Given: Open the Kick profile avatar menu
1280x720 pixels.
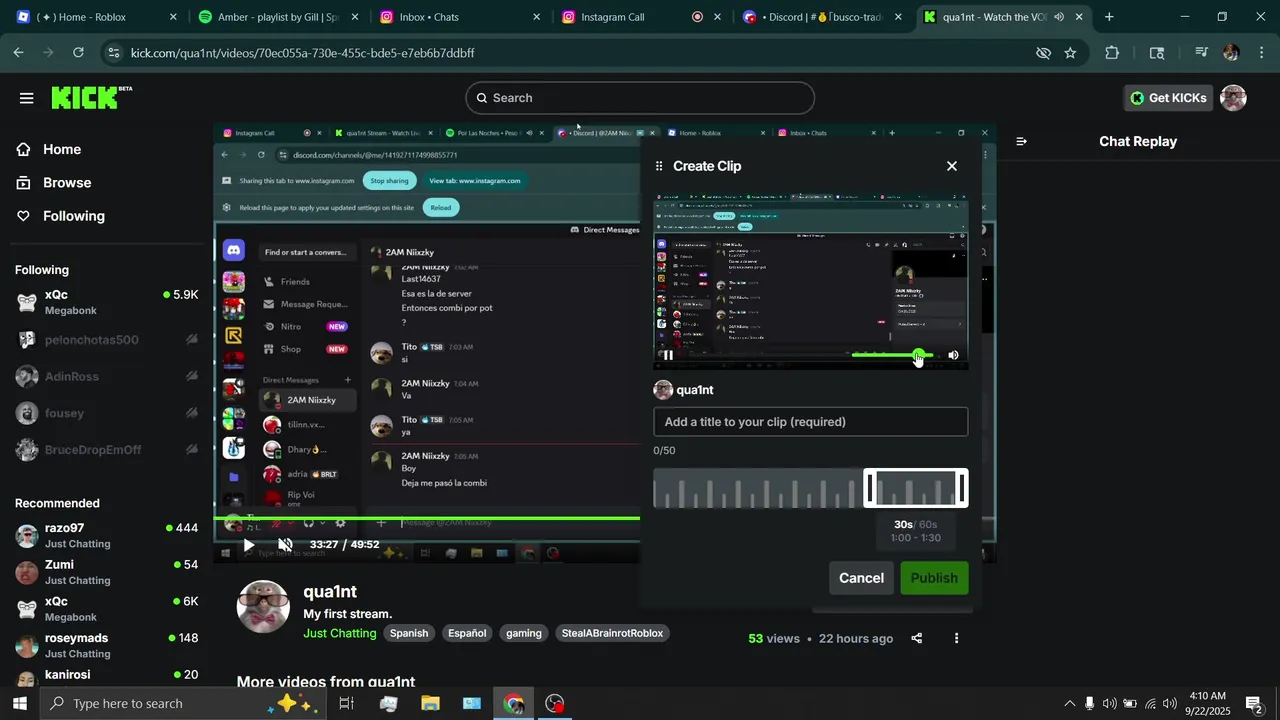Looking at the screenshot, I should point(1234,98).
